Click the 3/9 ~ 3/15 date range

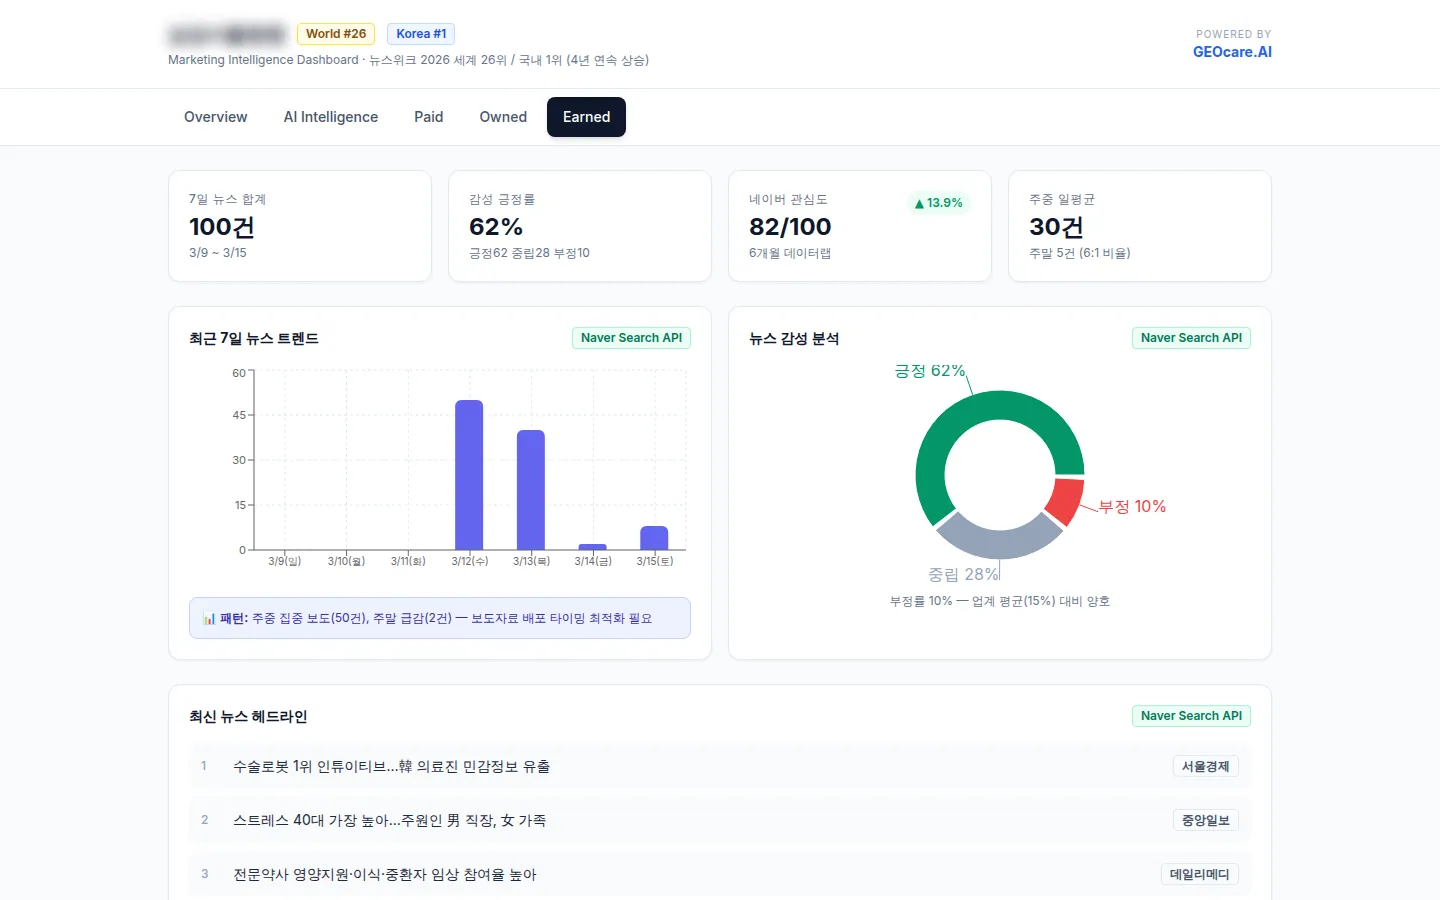pos(218,253)
